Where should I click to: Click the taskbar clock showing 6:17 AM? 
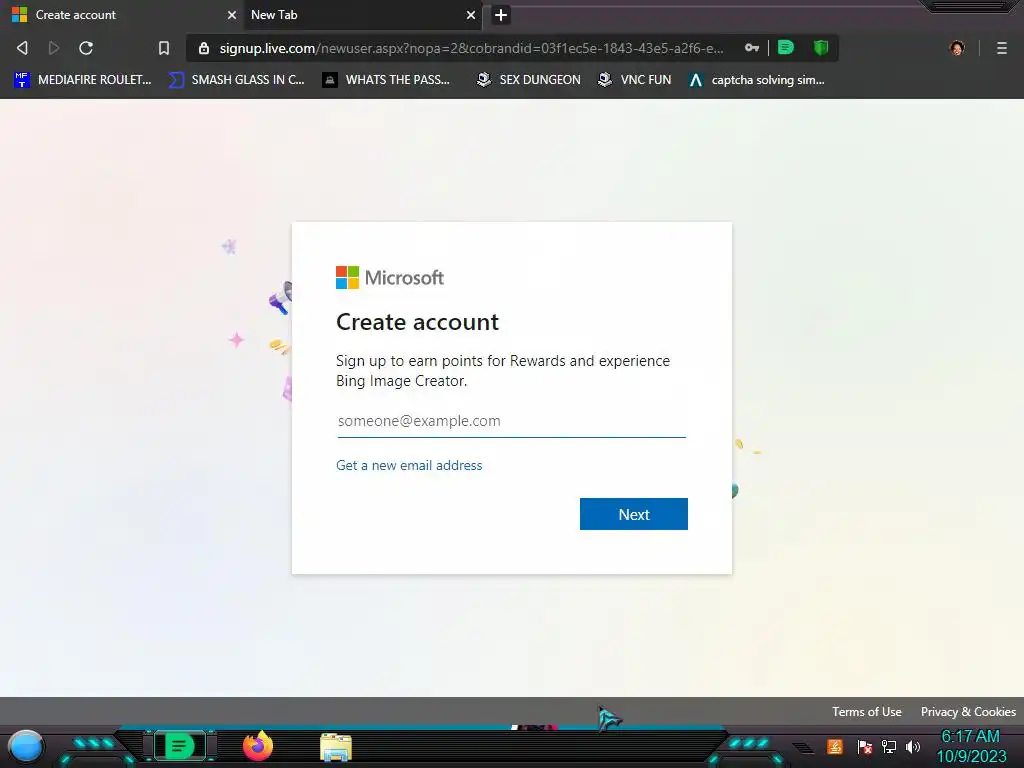(x=971, y=746)
